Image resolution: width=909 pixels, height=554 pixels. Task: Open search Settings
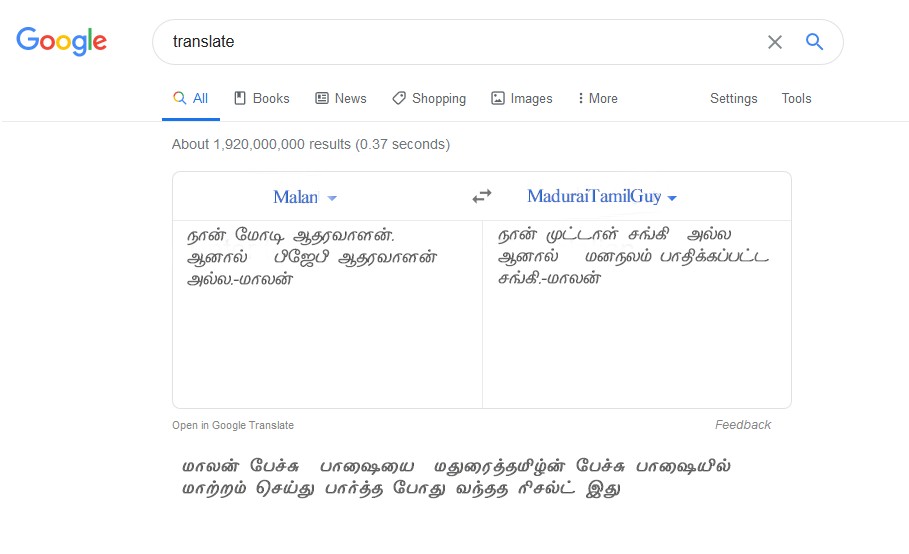click(733, 99)
